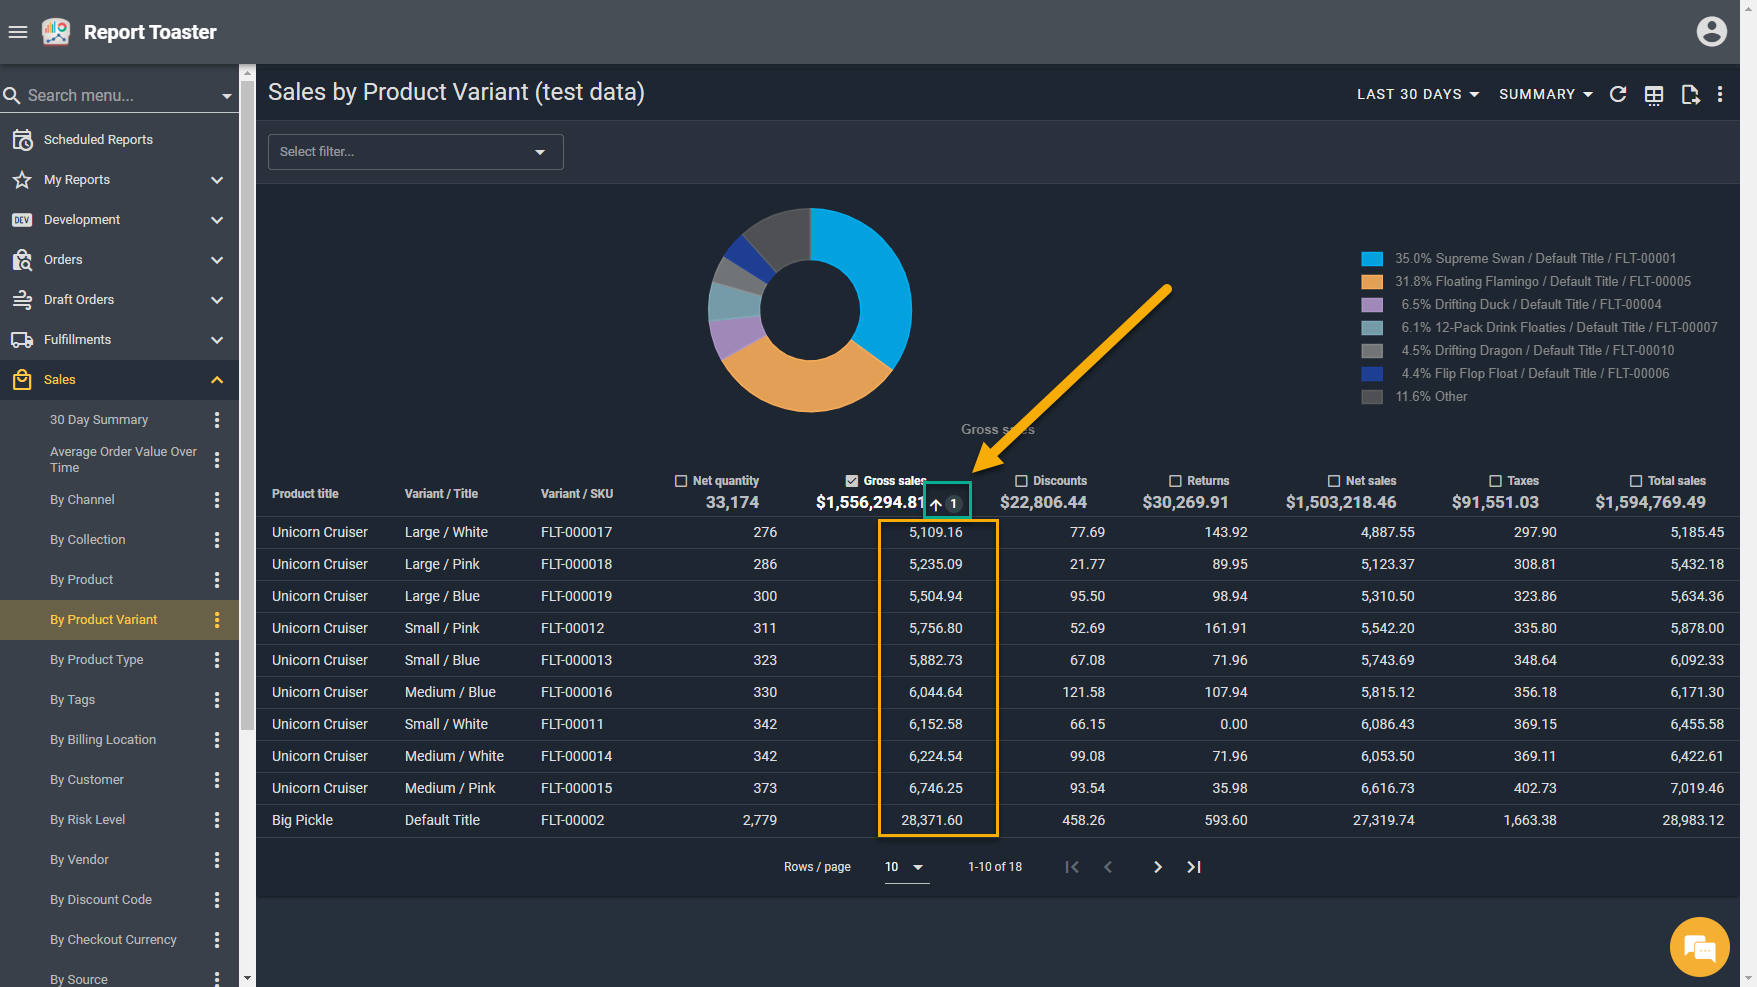Click the export report icon
Viewport: 1757px width, 987px height.
click(x=1690, y=94)
